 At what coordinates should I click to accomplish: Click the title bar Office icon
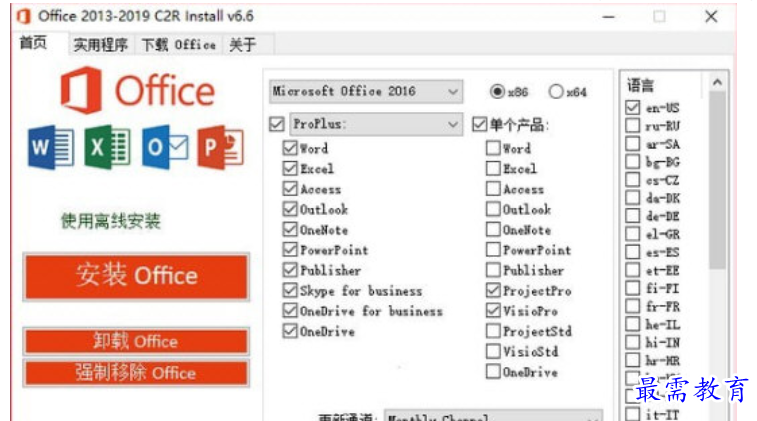click(23, 16)
